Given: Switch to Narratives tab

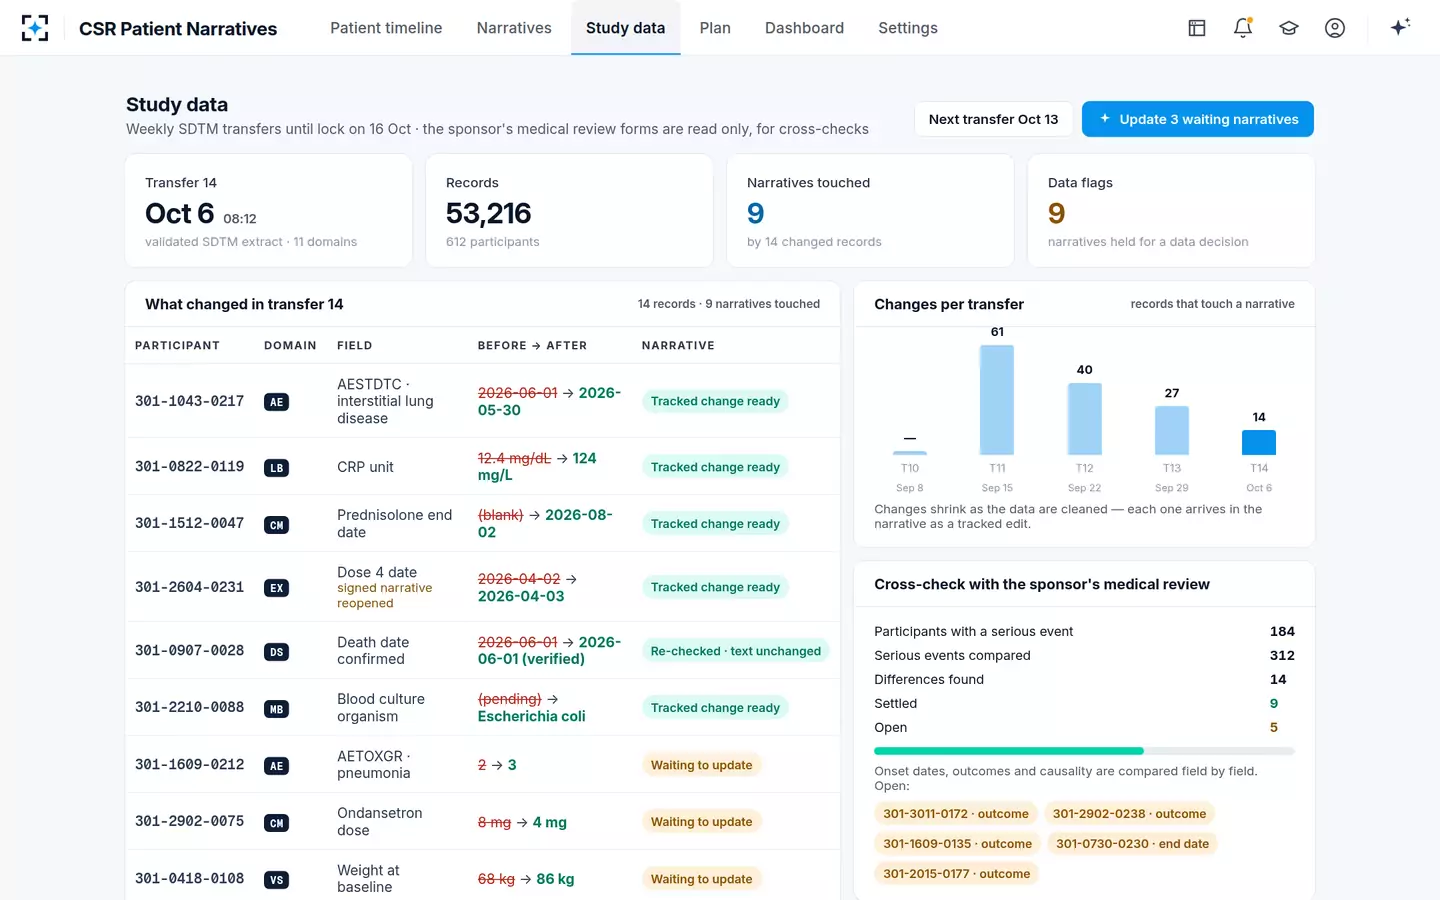Looking at the screenshot, I should [514, 28].
